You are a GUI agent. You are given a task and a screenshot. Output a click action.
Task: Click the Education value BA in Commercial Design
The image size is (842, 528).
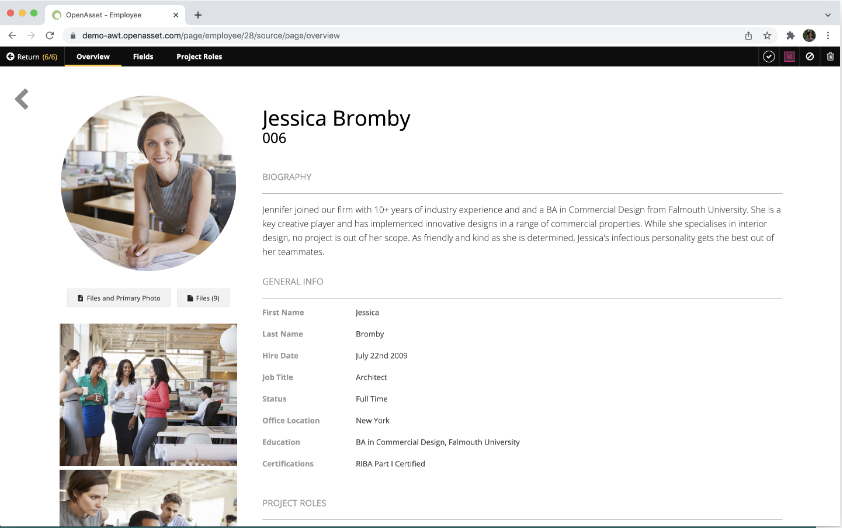[438, 442]
